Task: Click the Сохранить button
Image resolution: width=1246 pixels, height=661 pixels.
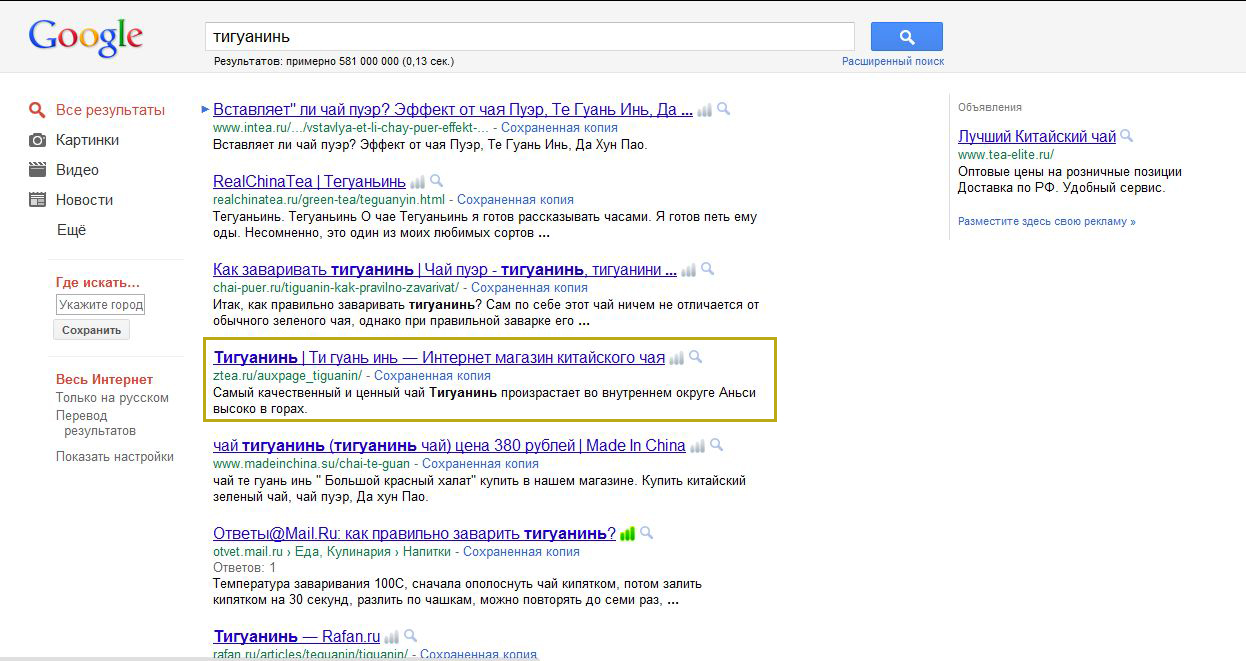Action: 91,330
